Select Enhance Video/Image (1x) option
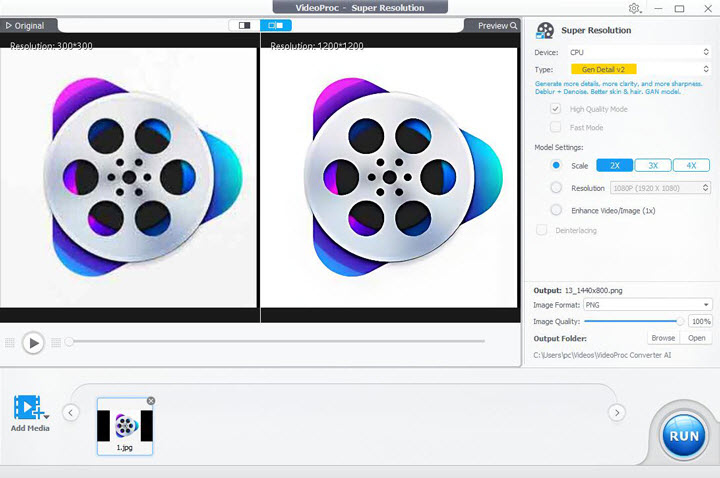Image resolution: width=720 pixels, height=478 pixels. pyautogui.click(x=556, y=210)
